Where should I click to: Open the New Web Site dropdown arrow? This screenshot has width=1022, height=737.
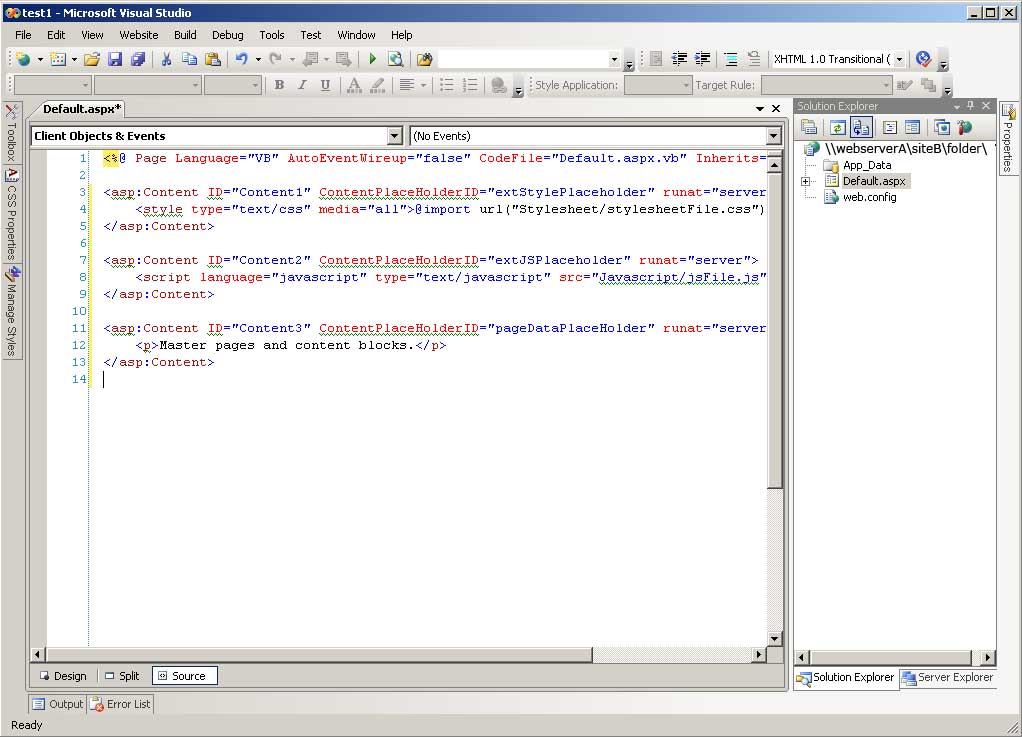point(40,59)
